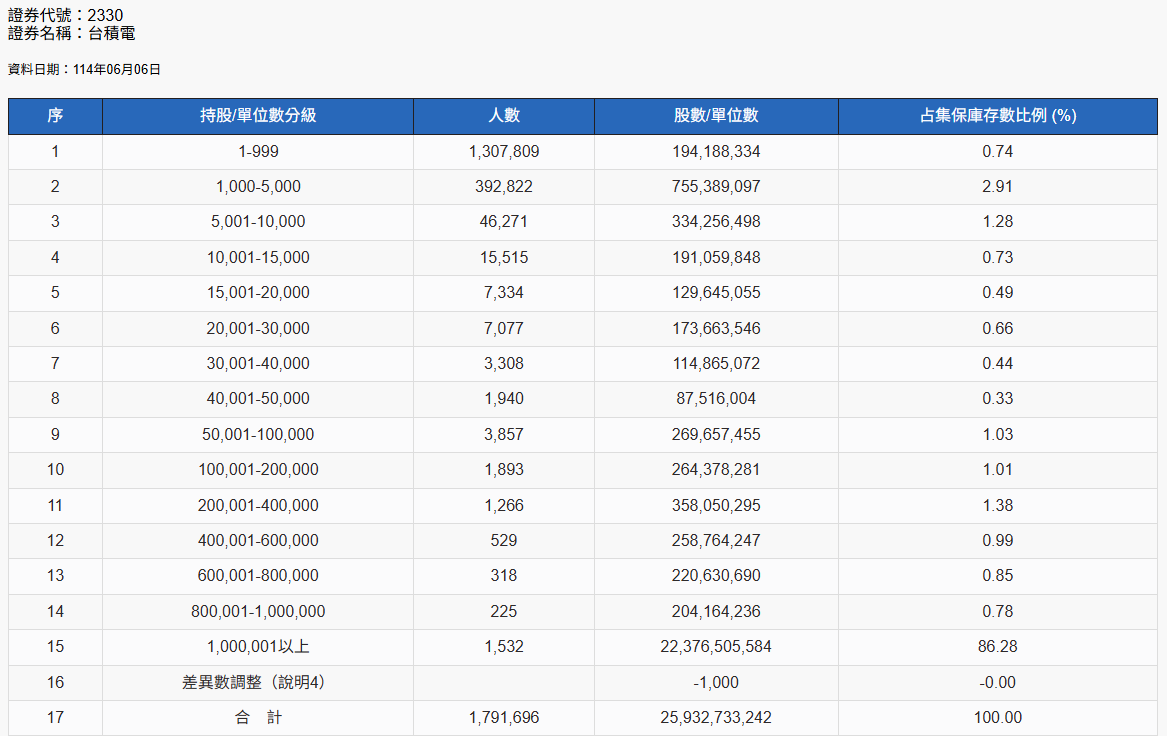Select the 差異數調整（說明4）row label
Viewport: 1167px width, 736px height.
tap(258, 683)
